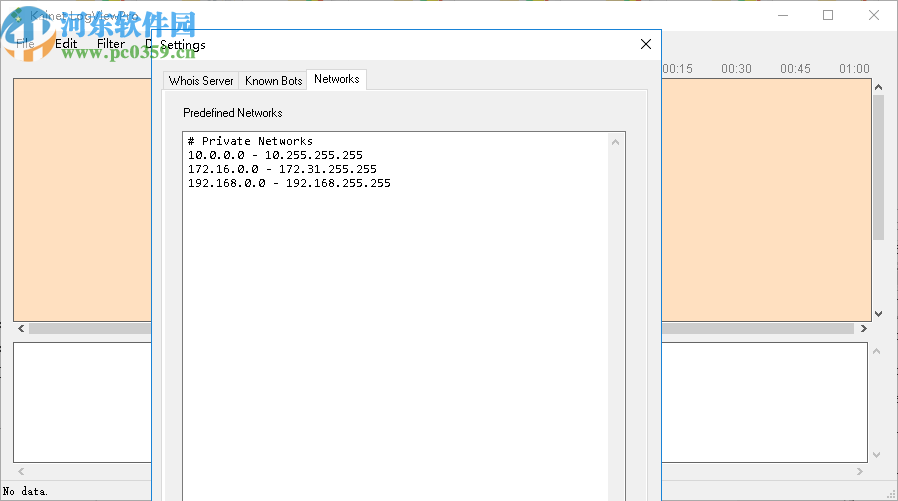The image size is (898, 501).
Task: Click the 192.168.0.0 - 192.168.255.255 range line
Action: (289, 183)
